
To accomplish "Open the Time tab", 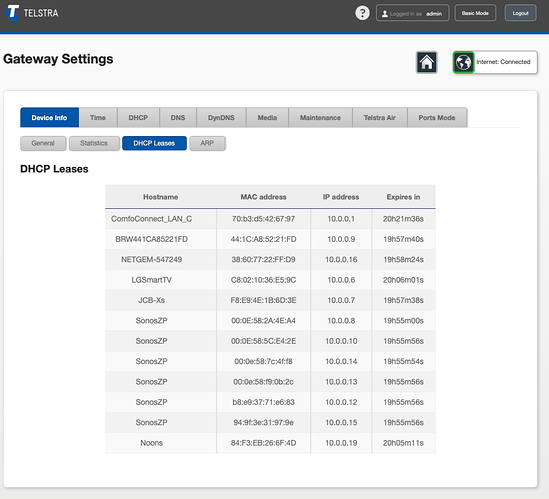I will point(98,118).
